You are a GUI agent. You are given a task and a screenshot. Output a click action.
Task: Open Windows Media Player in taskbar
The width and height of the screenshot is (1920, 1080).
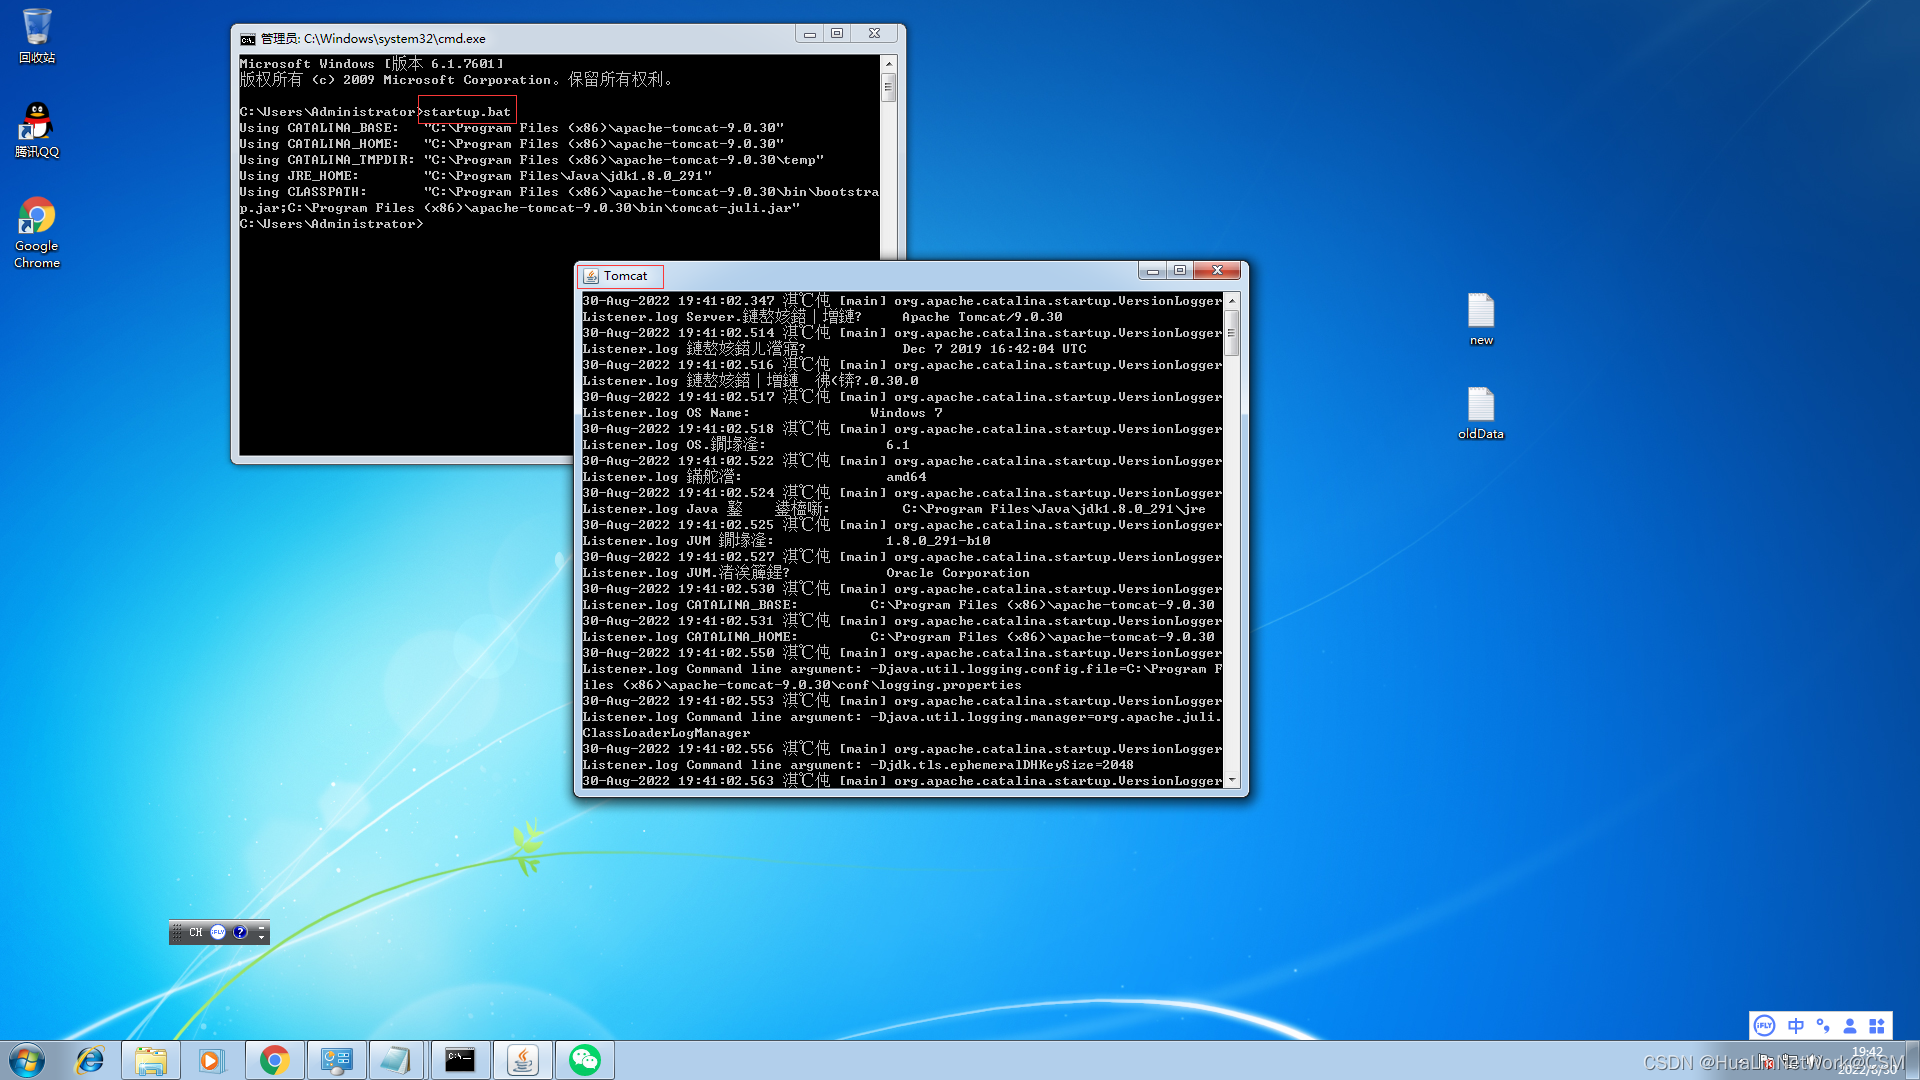coord(212,1060)
